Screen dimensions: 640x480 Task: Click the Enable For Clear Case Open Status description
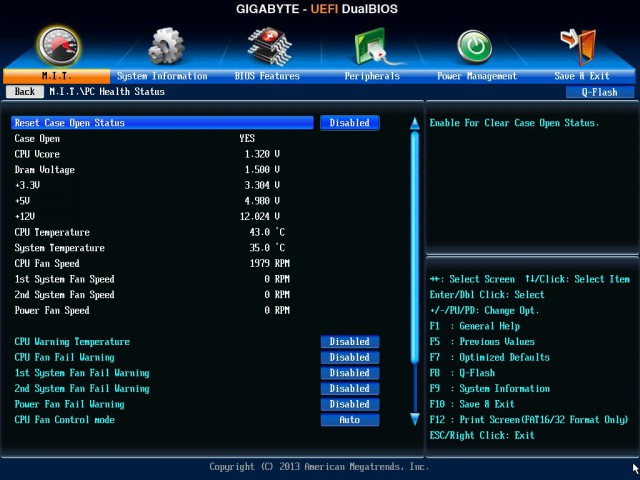514,123
